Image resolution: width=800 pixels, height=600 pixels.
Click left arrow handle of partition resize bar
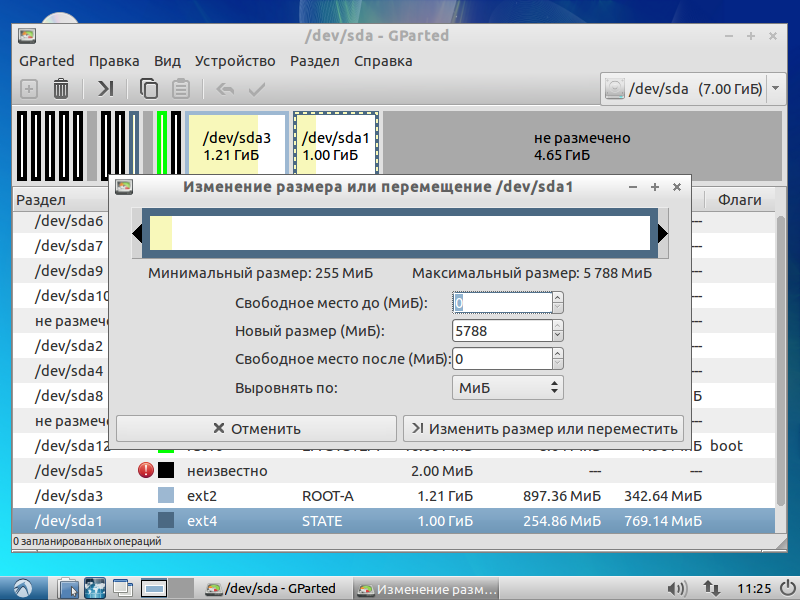click(x=137, y=234)
